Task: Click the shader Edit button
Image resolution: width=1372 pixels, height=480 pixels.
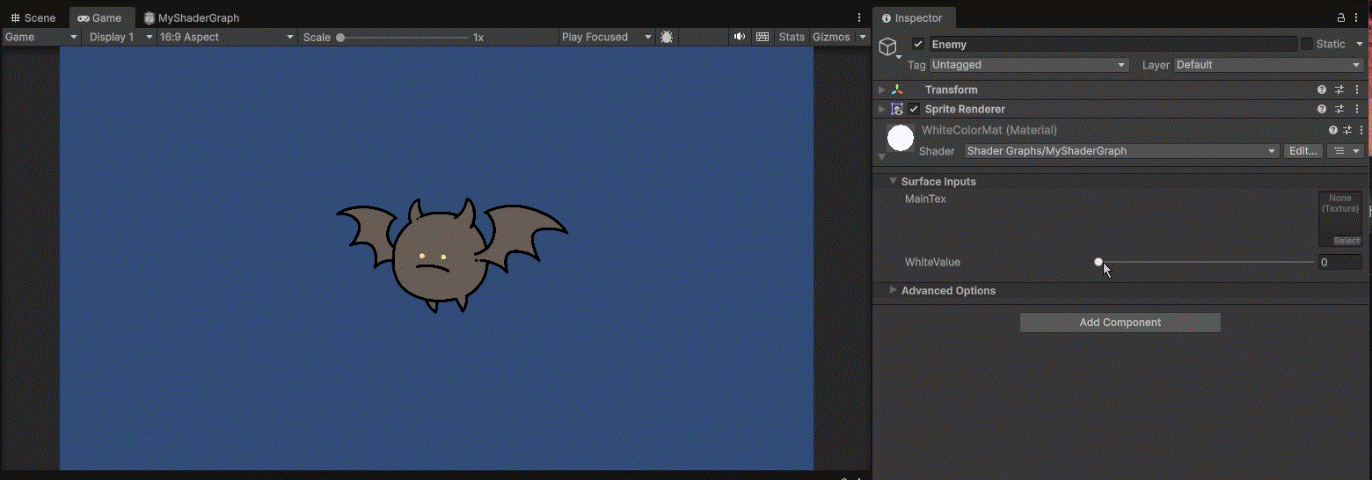Action: point(1303,151)
